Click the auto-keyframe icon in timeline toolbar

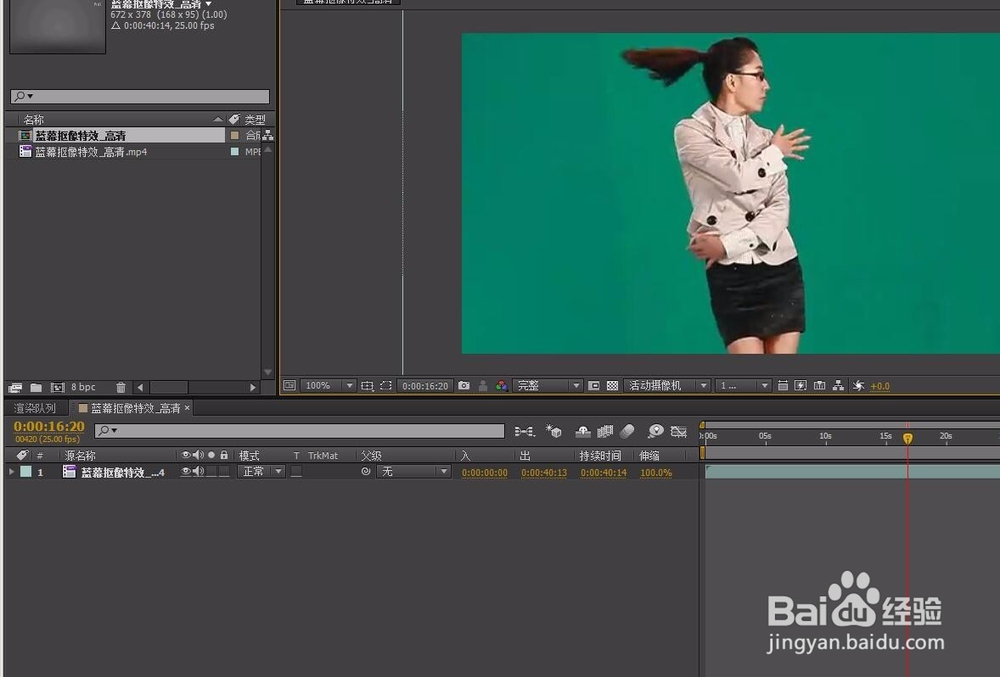tap(679, 432)
